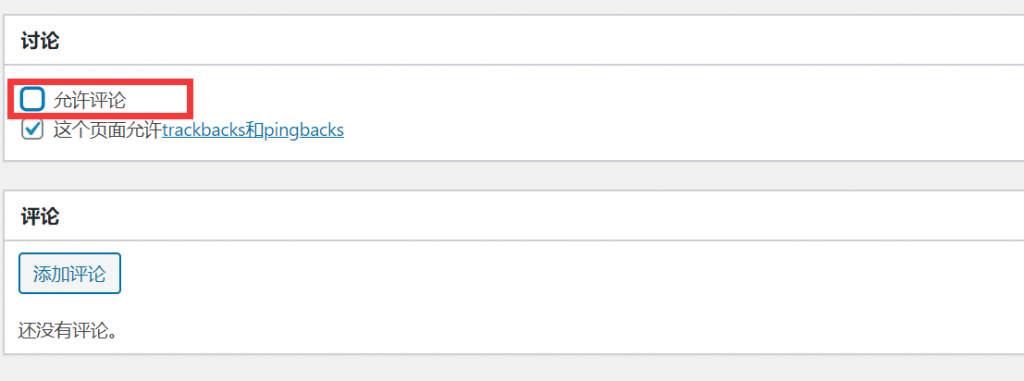The height and width of the screenshot is (381, 1024).
Task: Click the 允许评论 label text
Action: [89, 100]
